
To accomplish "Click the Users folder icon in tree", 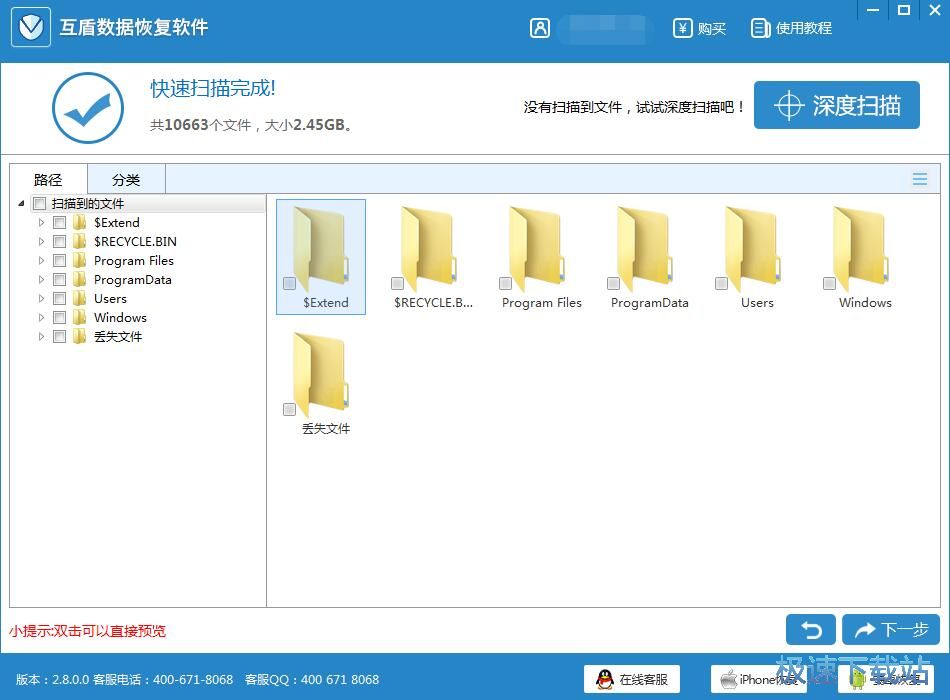I will point(79,298).
